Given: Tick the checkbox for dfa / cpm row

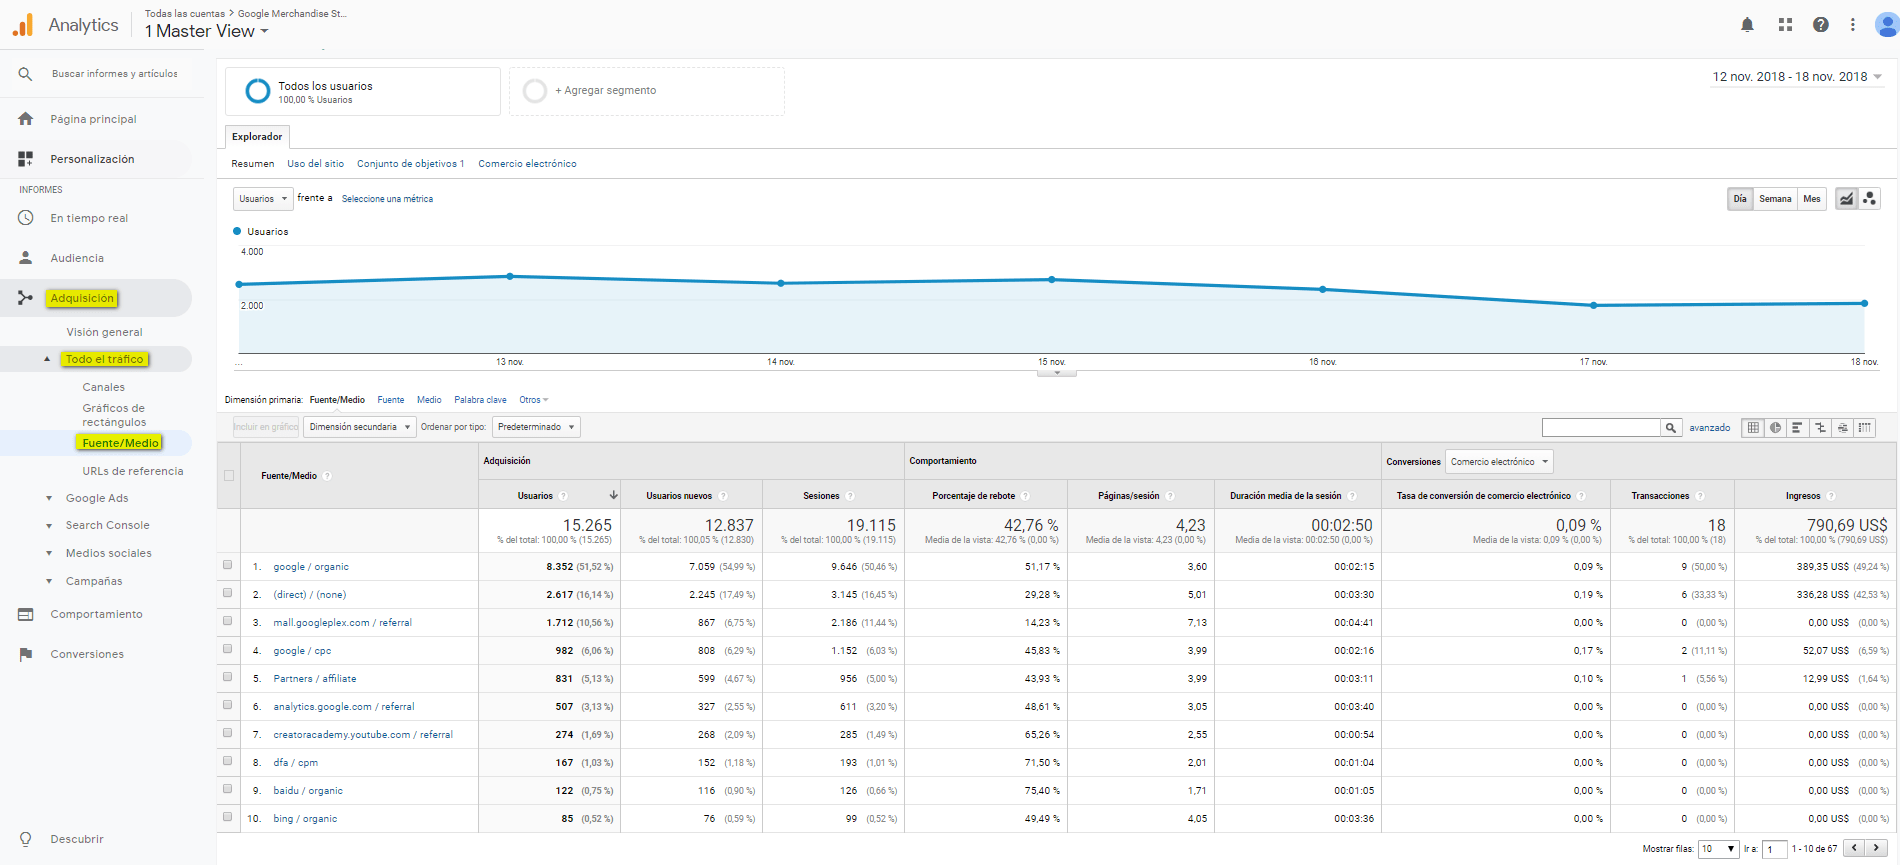Looking at the screenshot, I should pos(228,761).
